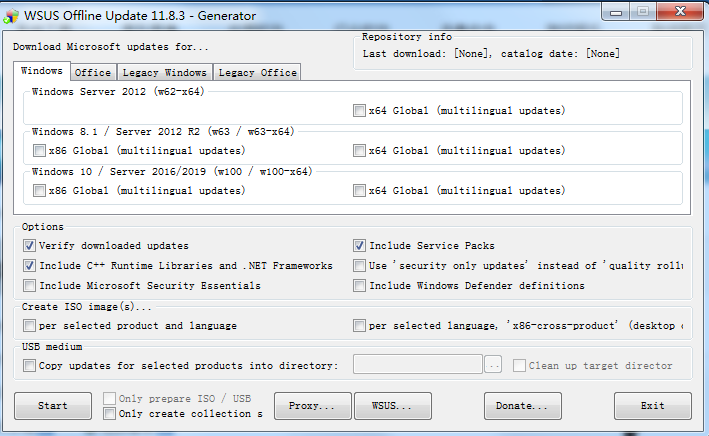This screenshot has width=709, height=436.
Task: Open the WSUS... settings dialog
Action: [x=392, y=406]
